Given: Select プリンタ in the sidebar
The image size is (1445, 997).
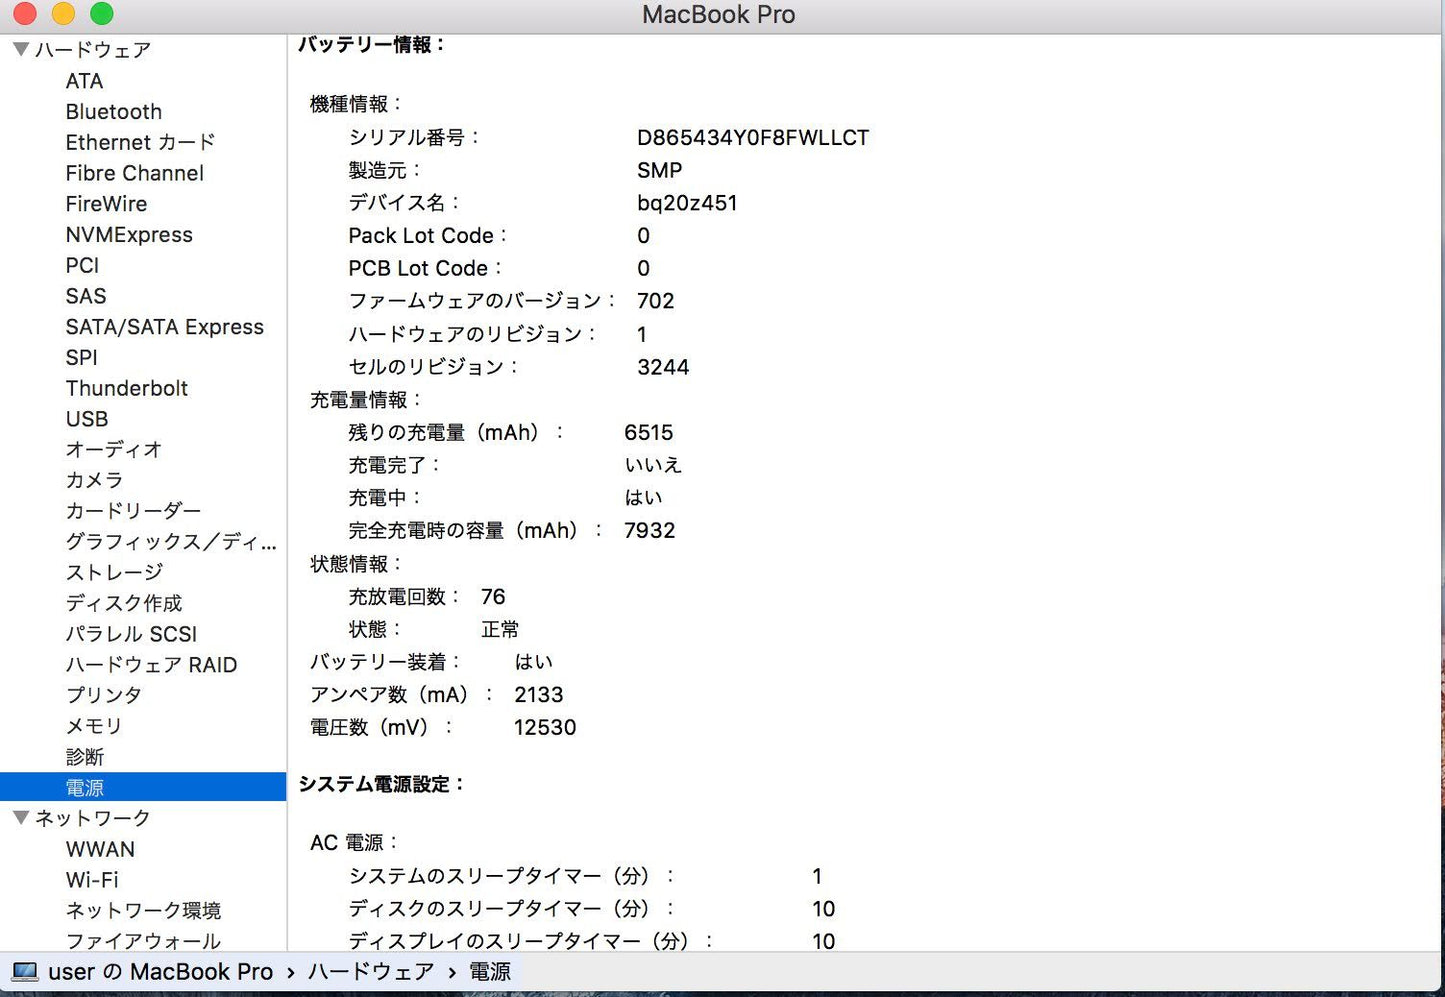Looking at the screenshot, I should coord(104,695).
